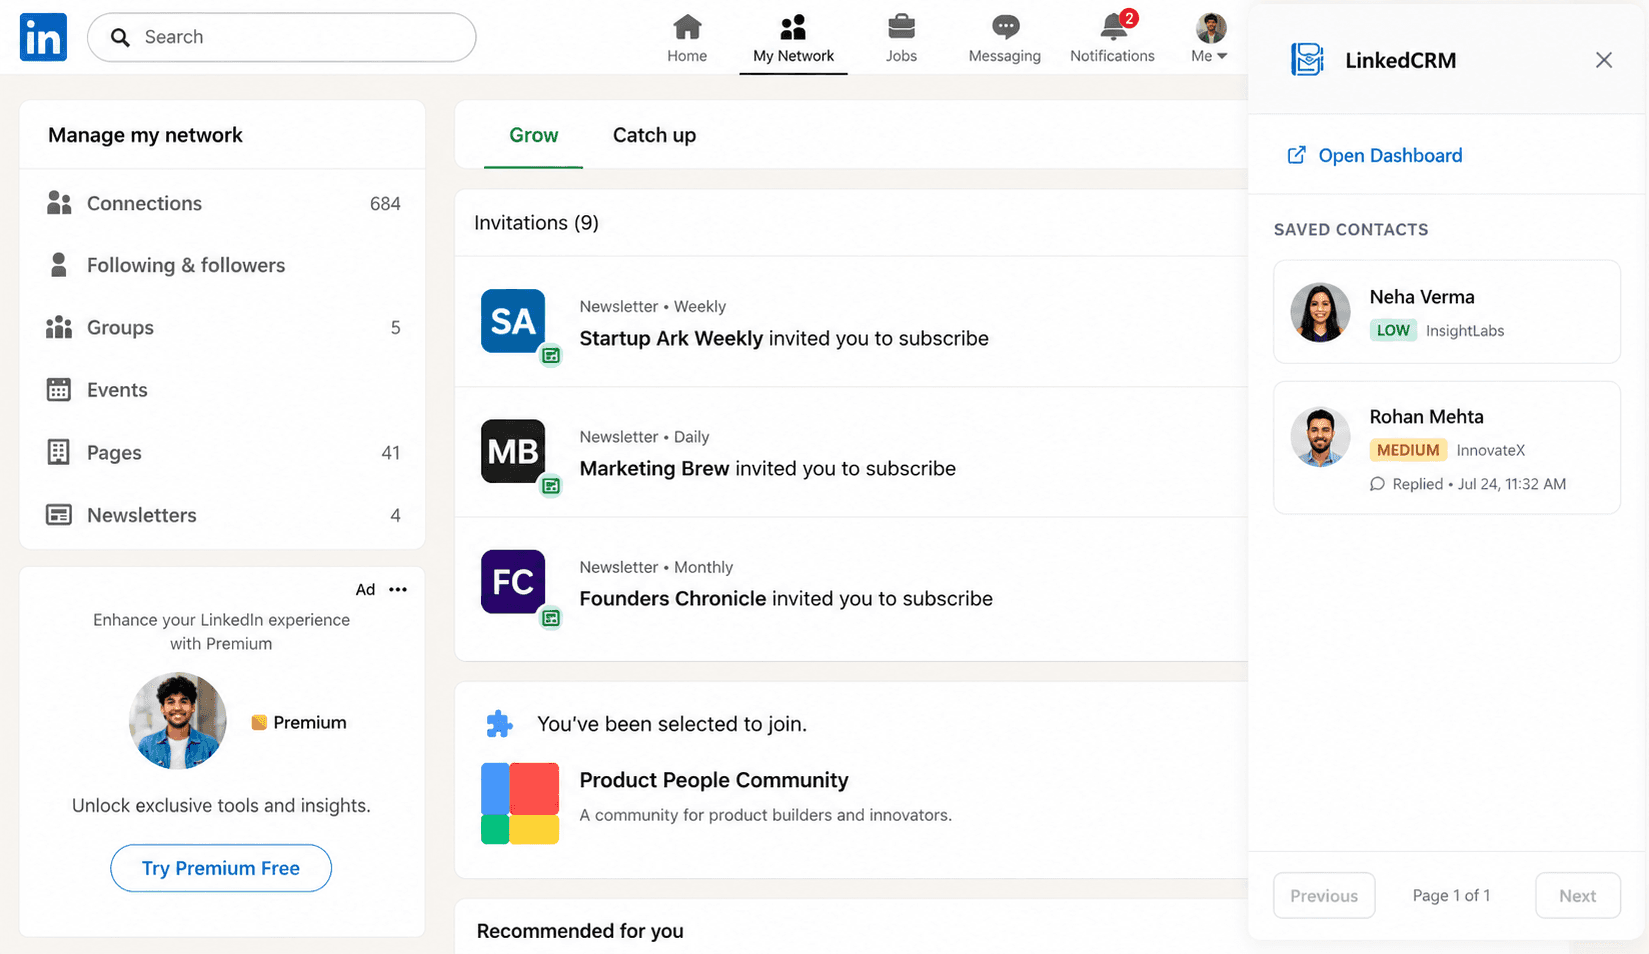Click the Replied speech bubble icon

(1377, 484)
